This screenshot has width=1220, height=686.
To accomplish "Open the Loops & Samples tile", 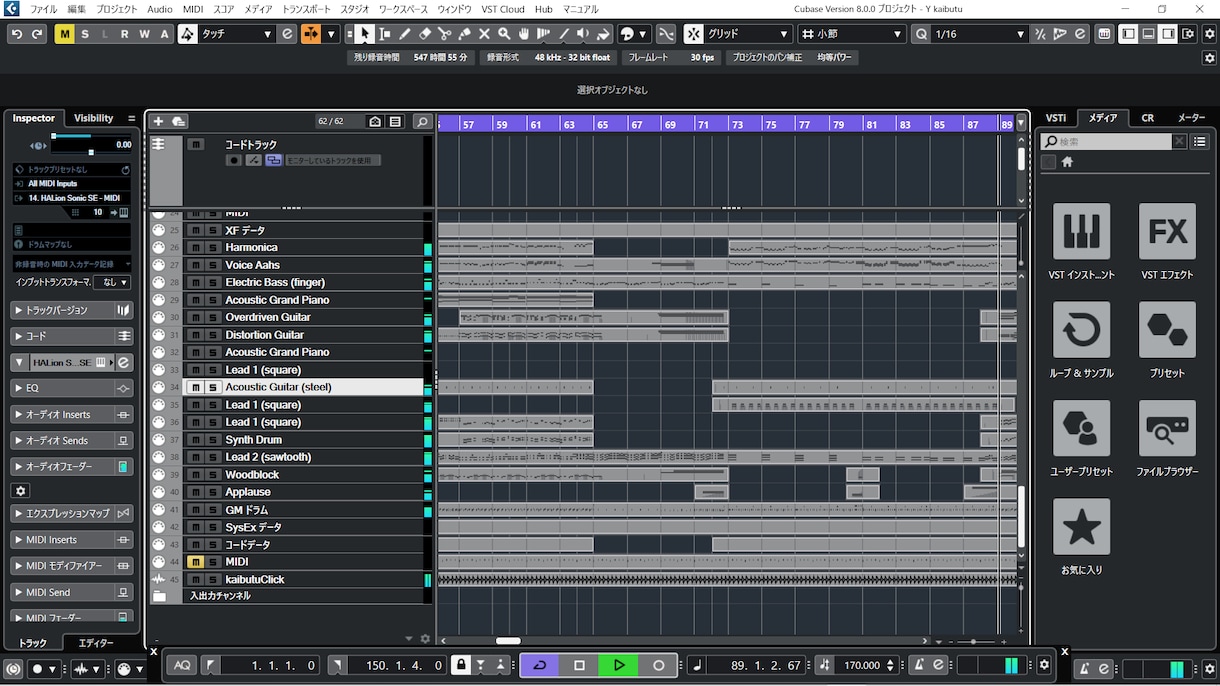I will (1081, 330).
